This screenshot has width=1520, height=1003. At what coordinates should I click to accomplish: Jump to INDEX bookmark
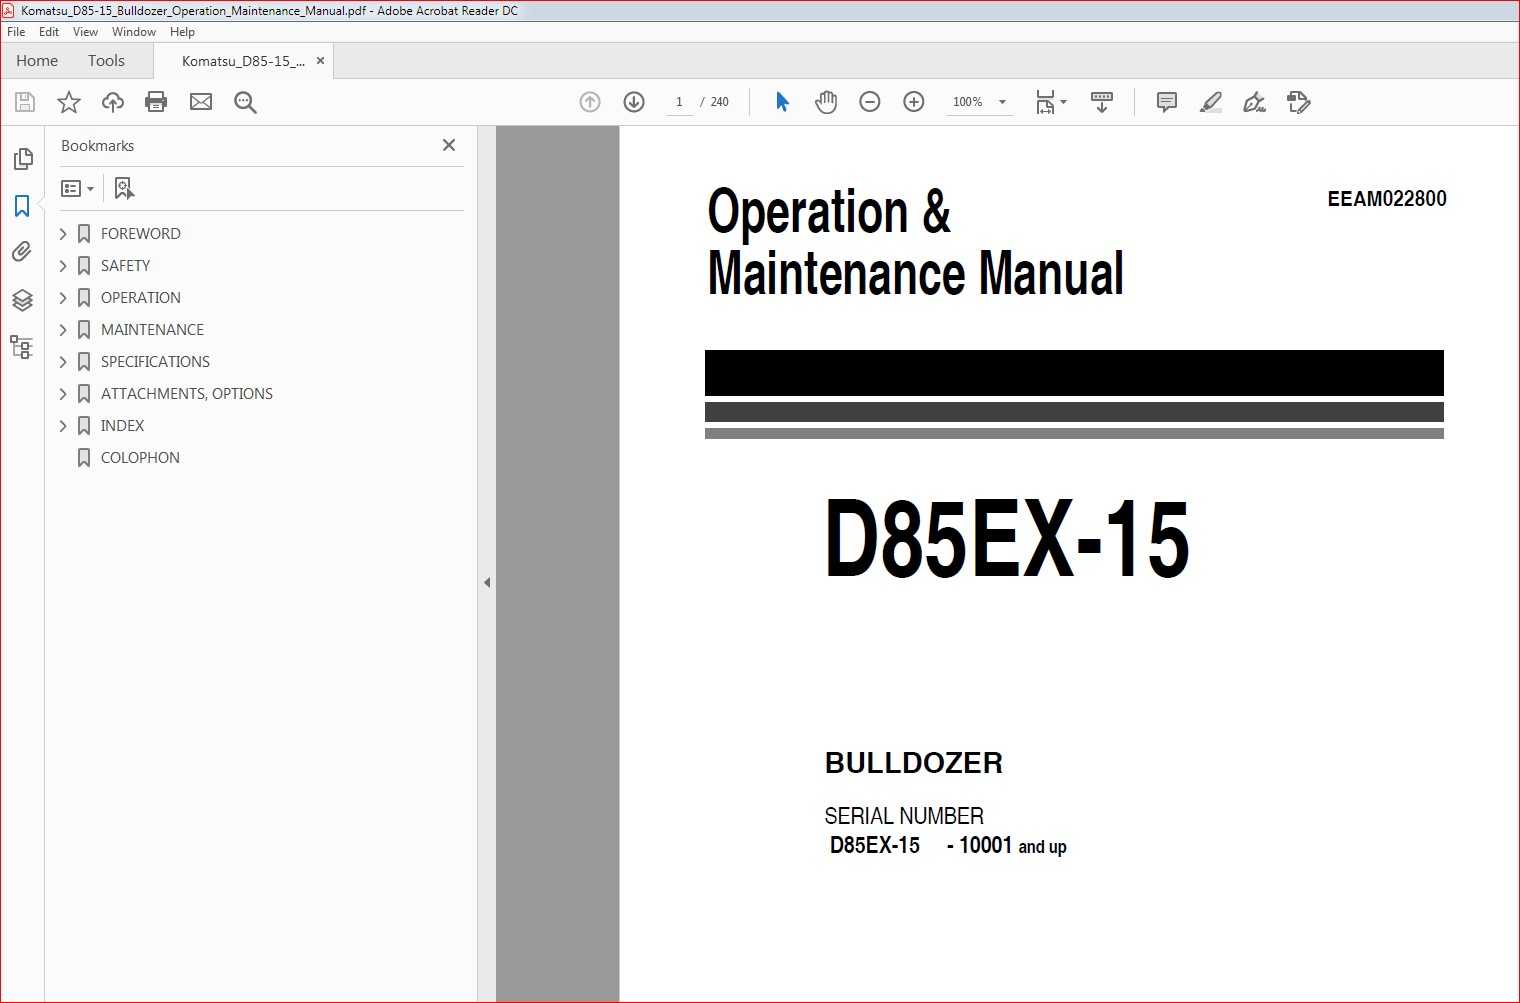click(x=122, y=426)
